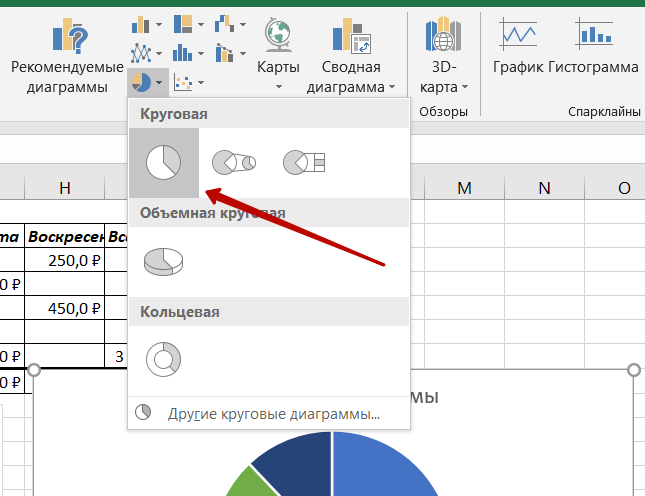Expand the Карты dropdown arrow
The width and height of the screenshot is (645, 496).
pos(278,87)
